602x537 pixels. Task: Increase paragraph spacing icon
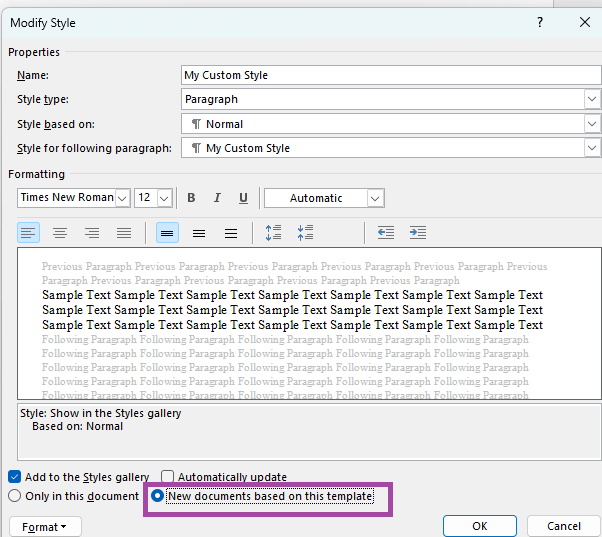[x=273, y=233]
